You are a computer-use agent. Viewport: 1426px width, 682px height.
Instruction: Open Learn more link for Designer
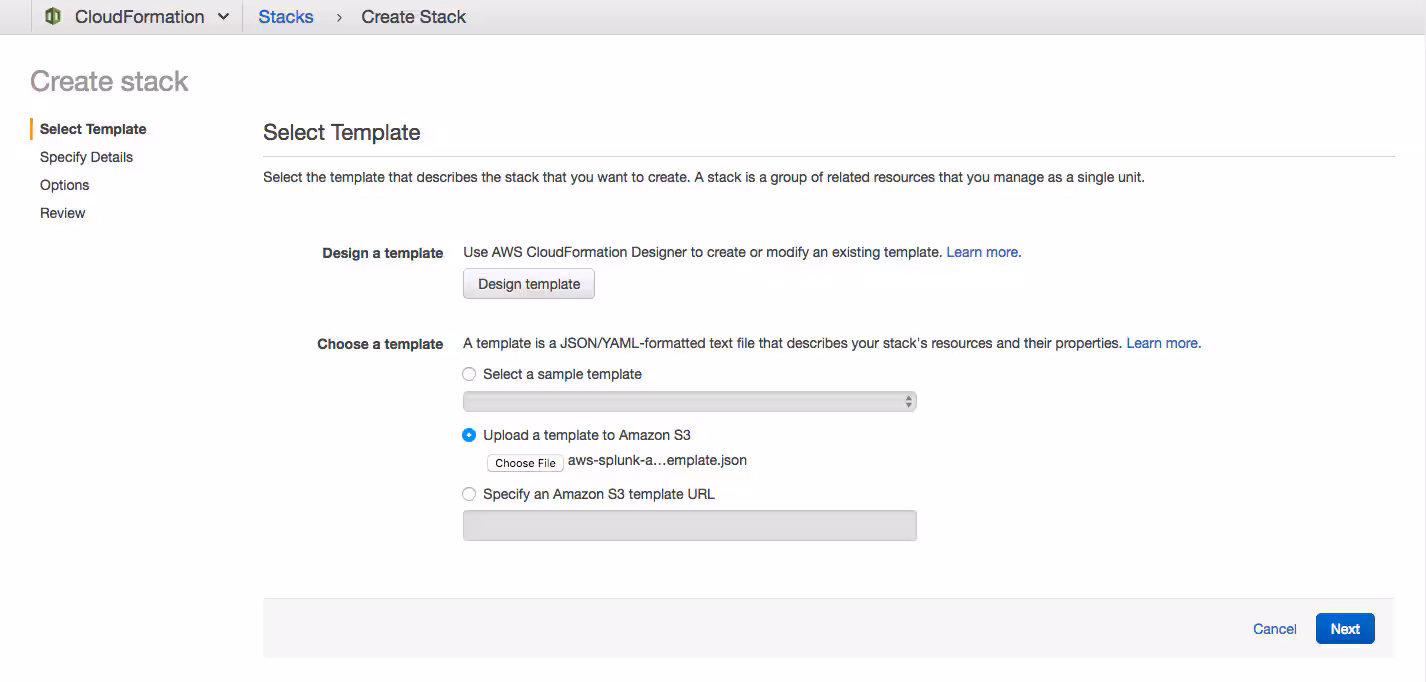pyautogui.click(x=982, y=252)
